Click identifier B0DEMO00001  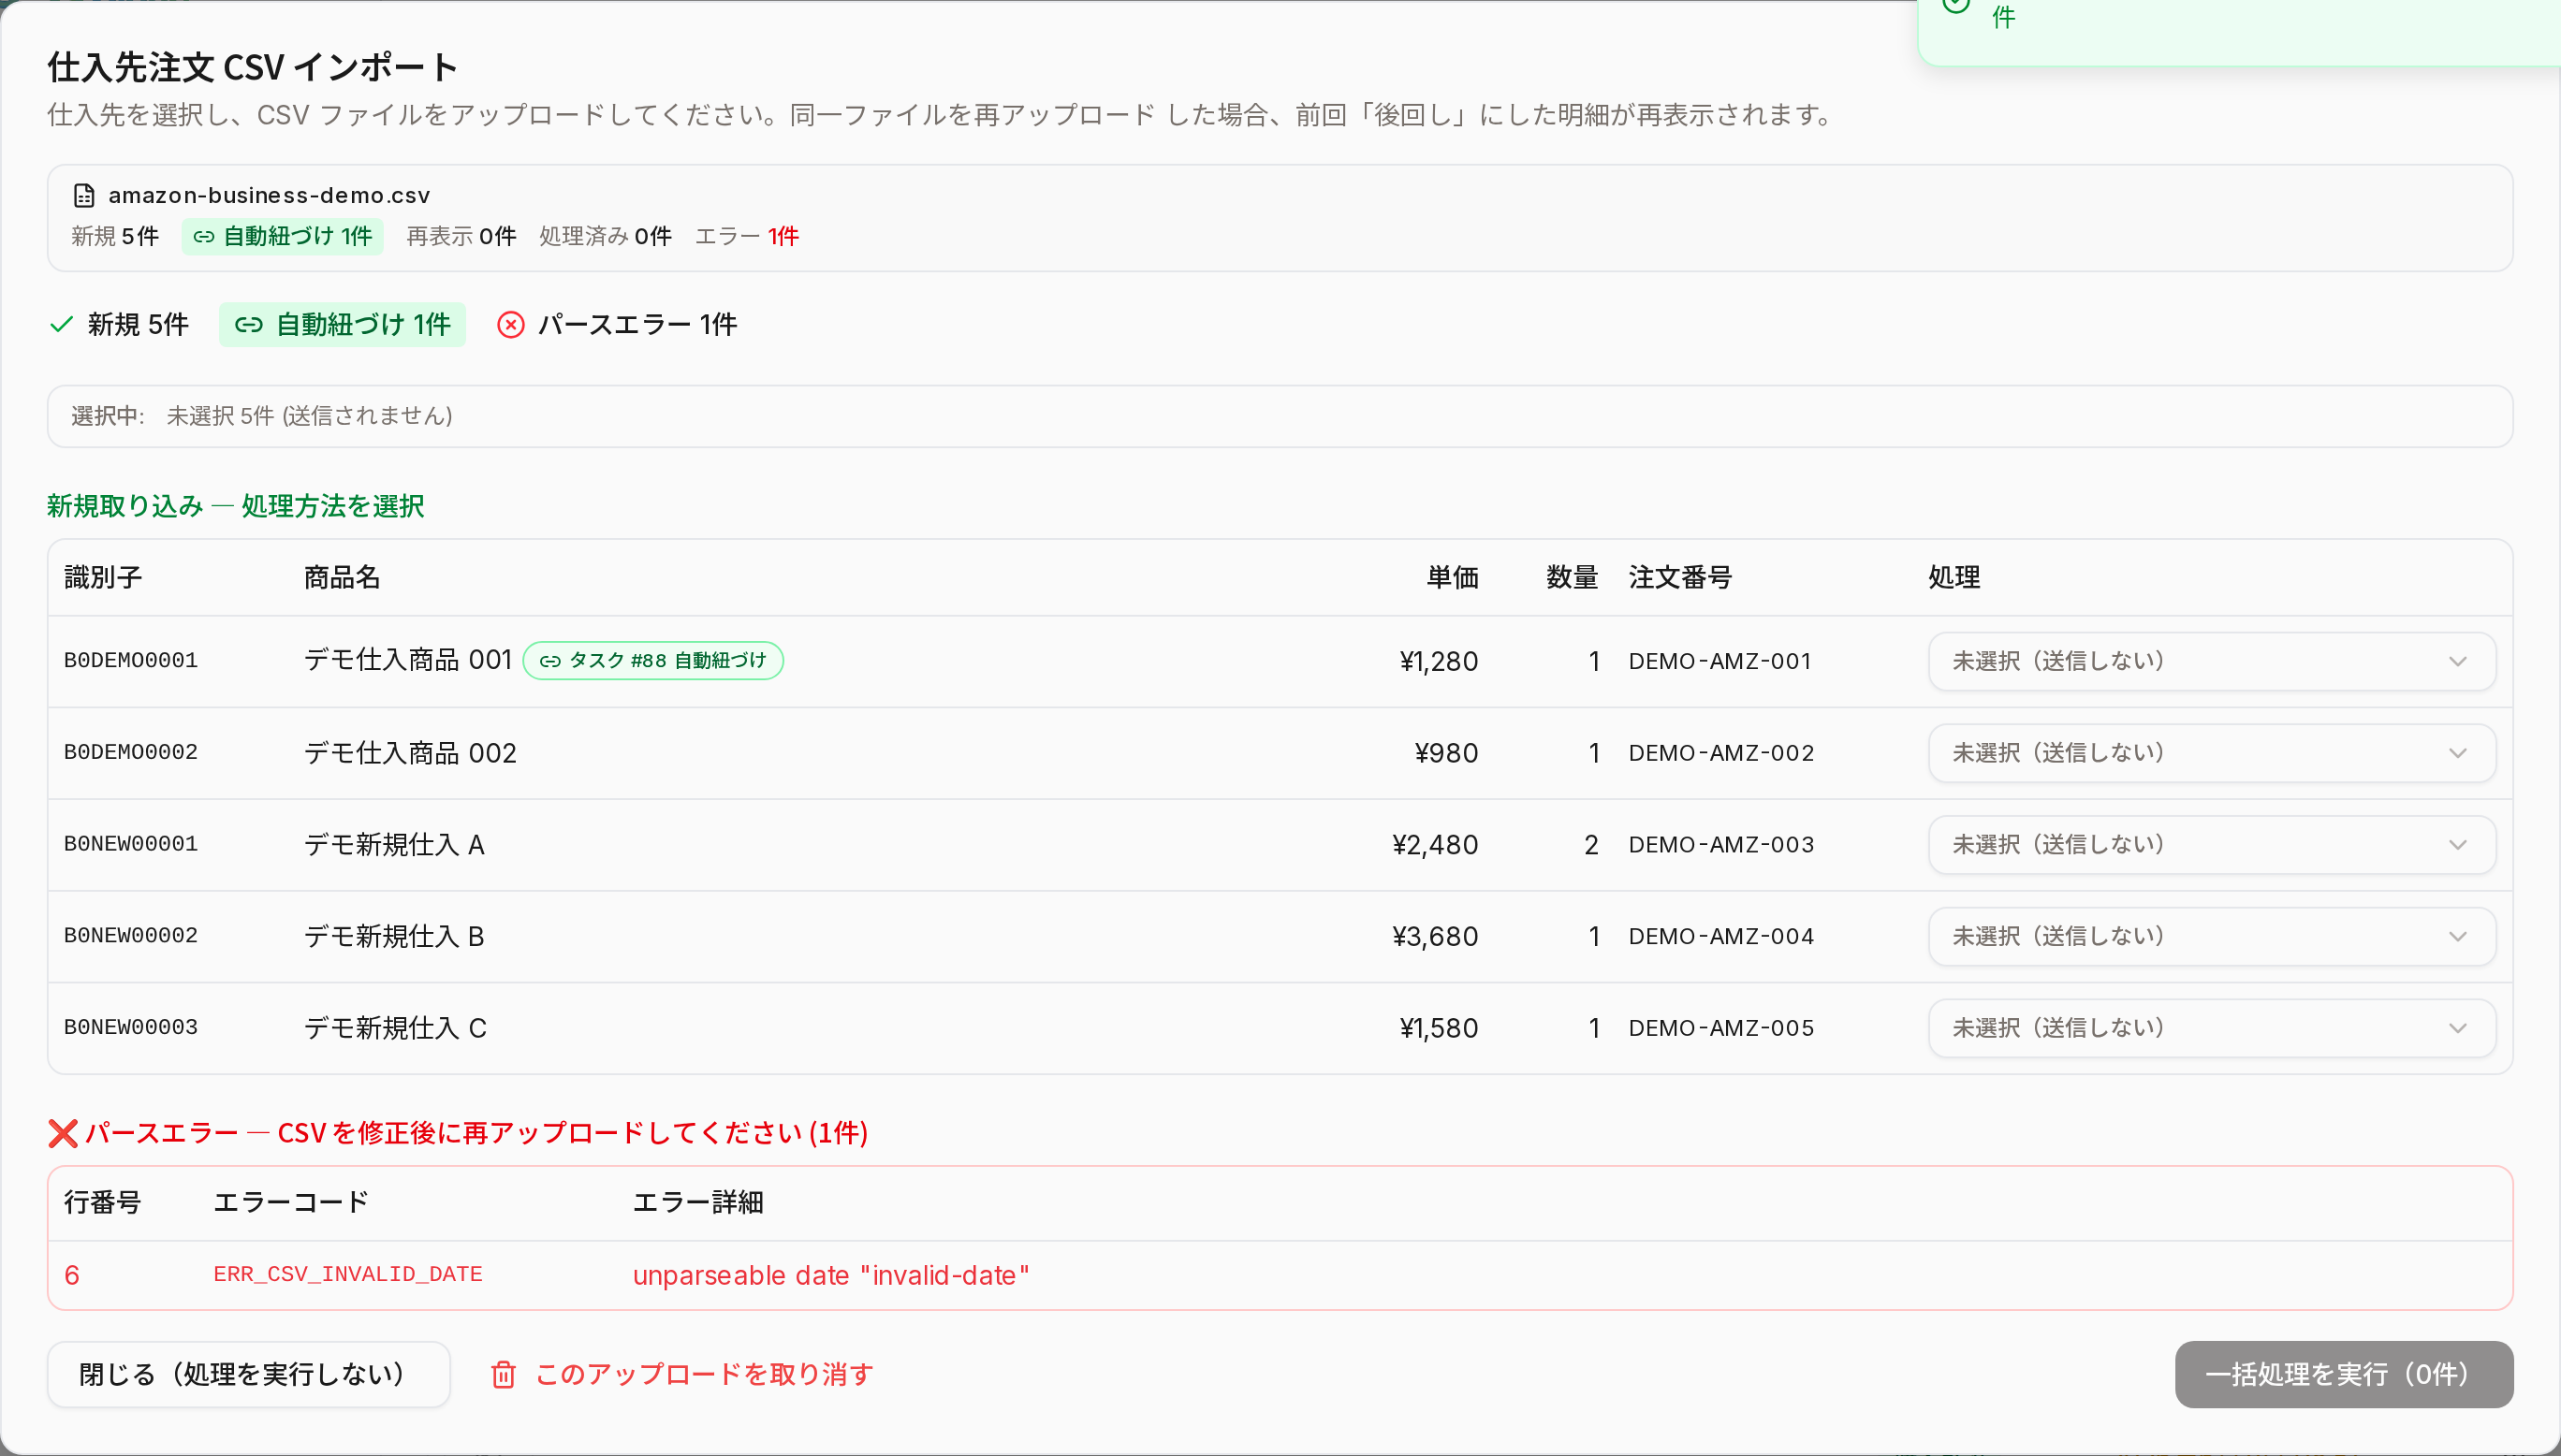click(x=131, y=661)
